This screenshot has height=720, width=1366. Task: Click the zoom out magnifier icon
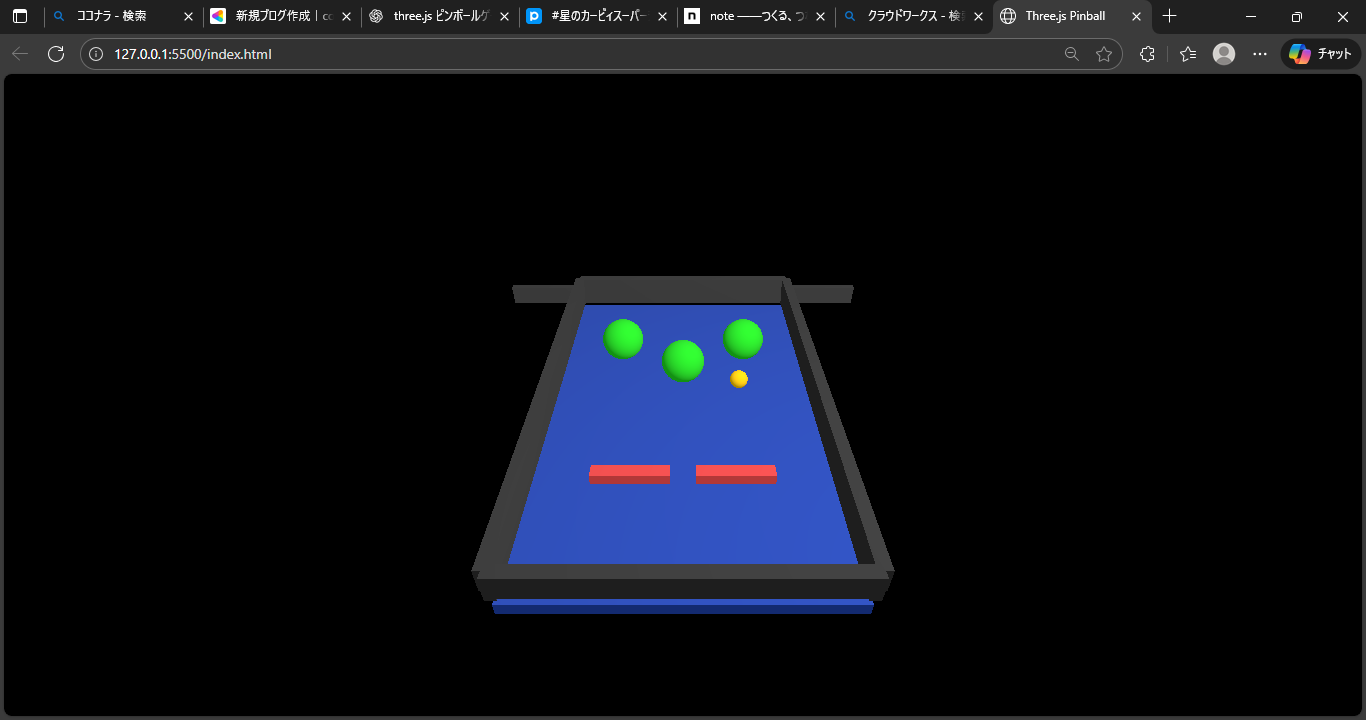(1071, 54)
